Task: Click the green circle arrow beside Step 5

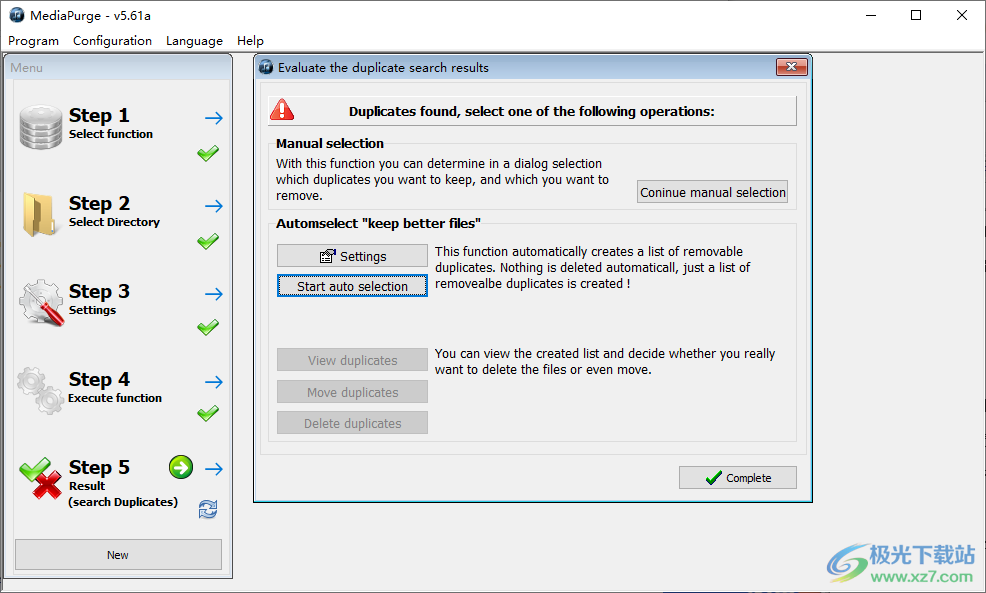Action: (181, 467)
